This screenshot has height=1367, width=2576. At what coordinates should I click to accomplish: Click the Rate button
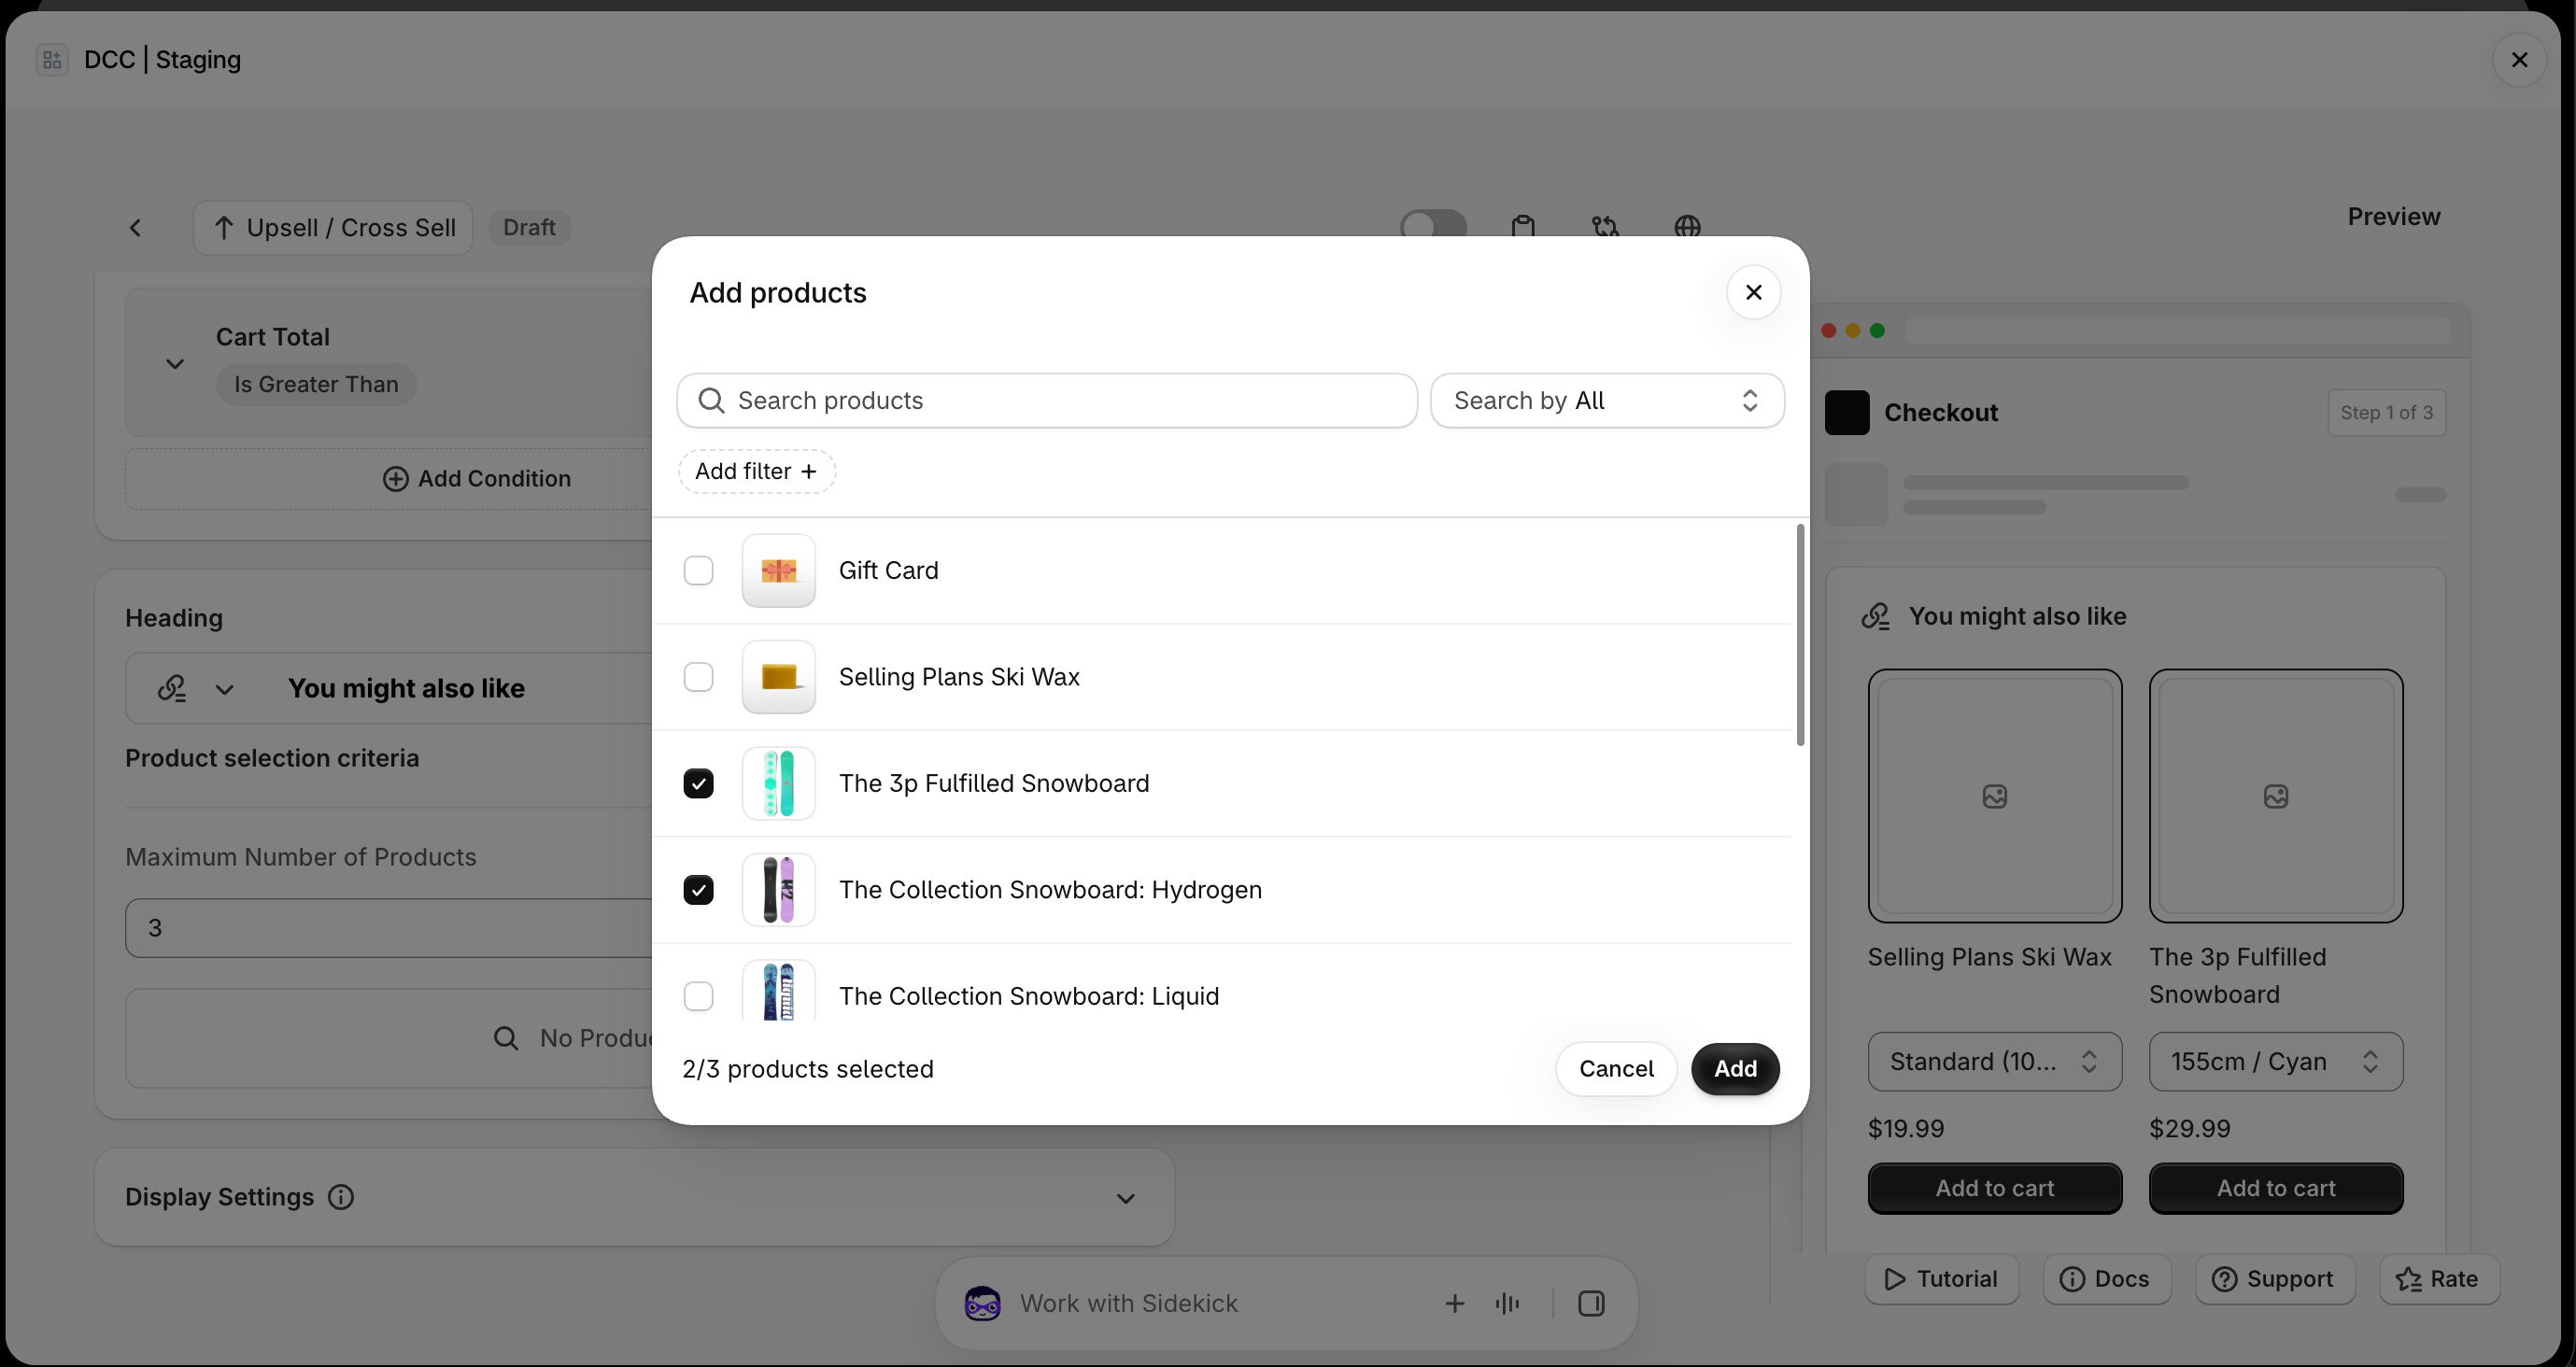pos(2438,1279)
